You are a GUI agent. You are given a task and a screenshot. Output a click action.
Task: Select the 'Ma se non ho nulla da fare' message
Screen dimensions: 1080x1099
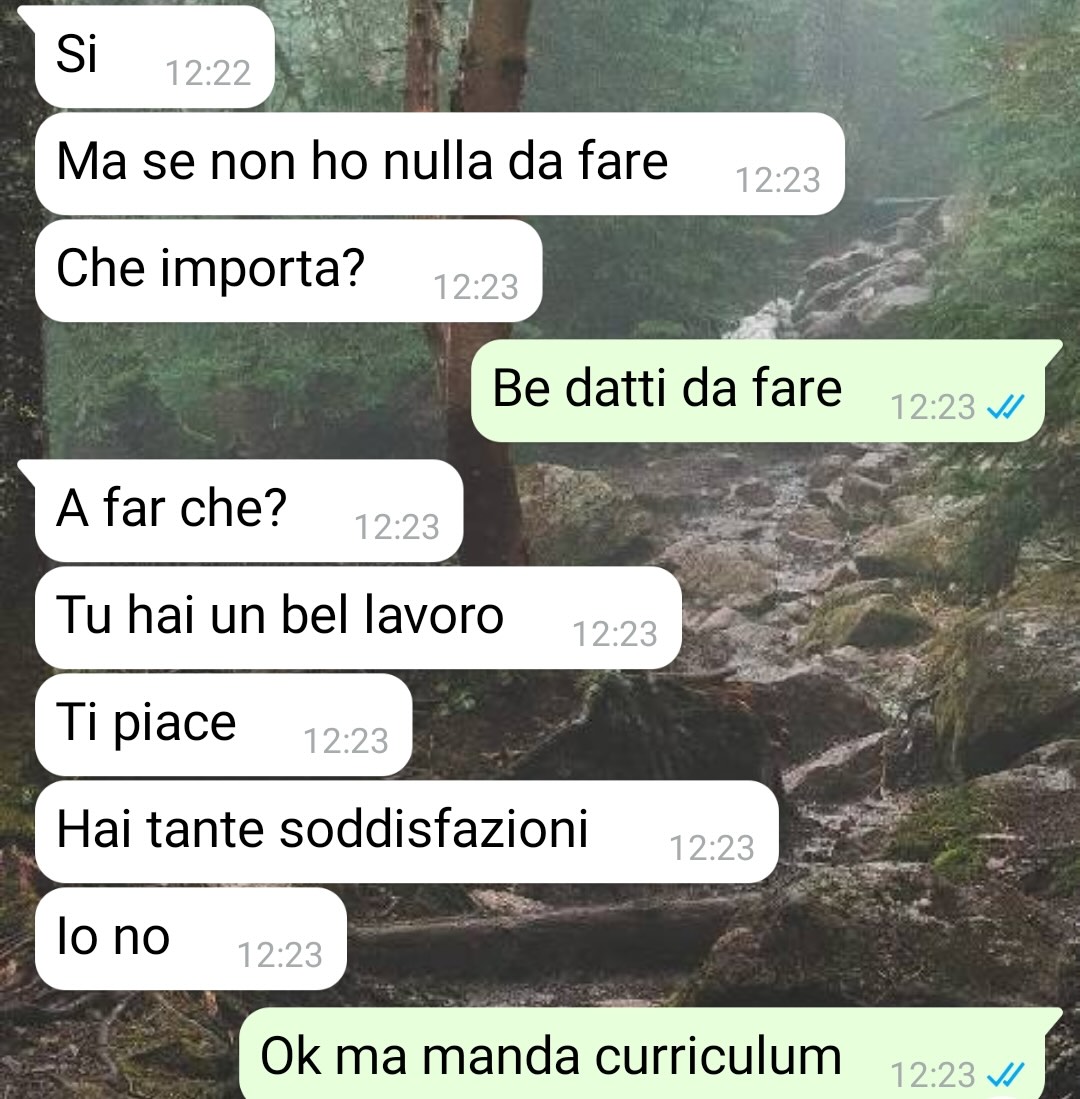click(x=439, y=163)
